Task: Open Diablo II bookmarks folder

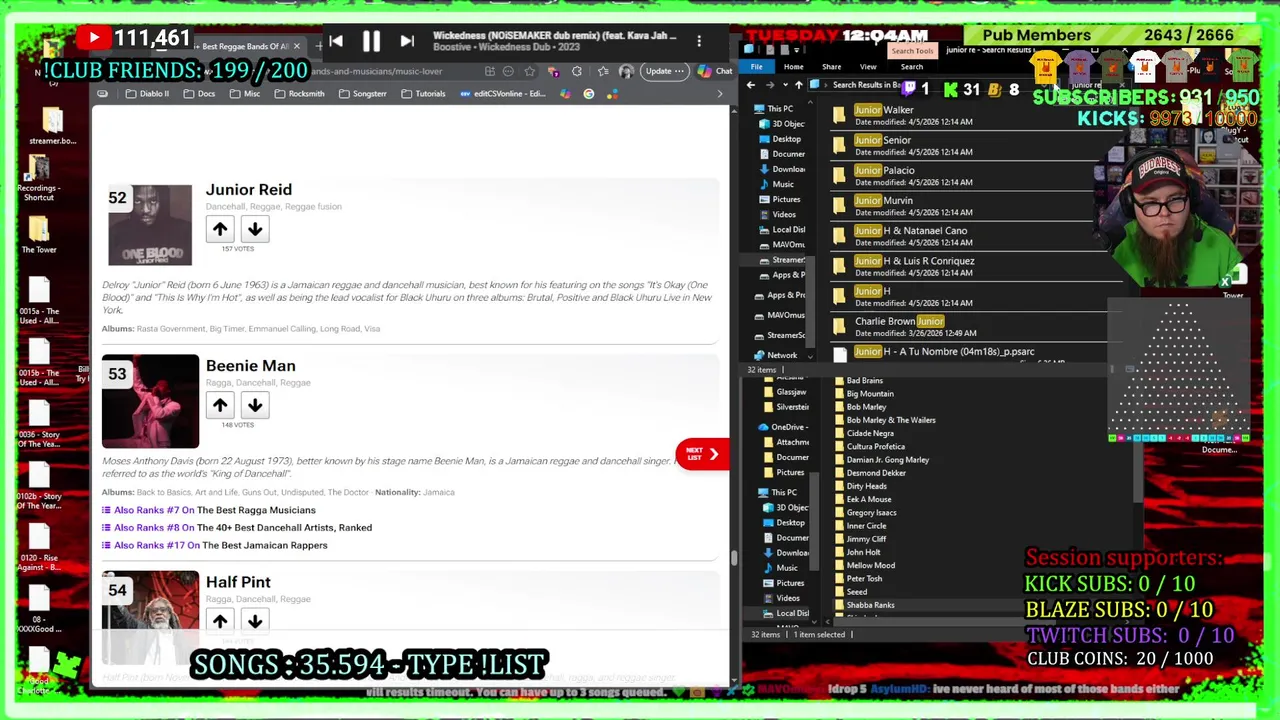Action: point(147,94)
